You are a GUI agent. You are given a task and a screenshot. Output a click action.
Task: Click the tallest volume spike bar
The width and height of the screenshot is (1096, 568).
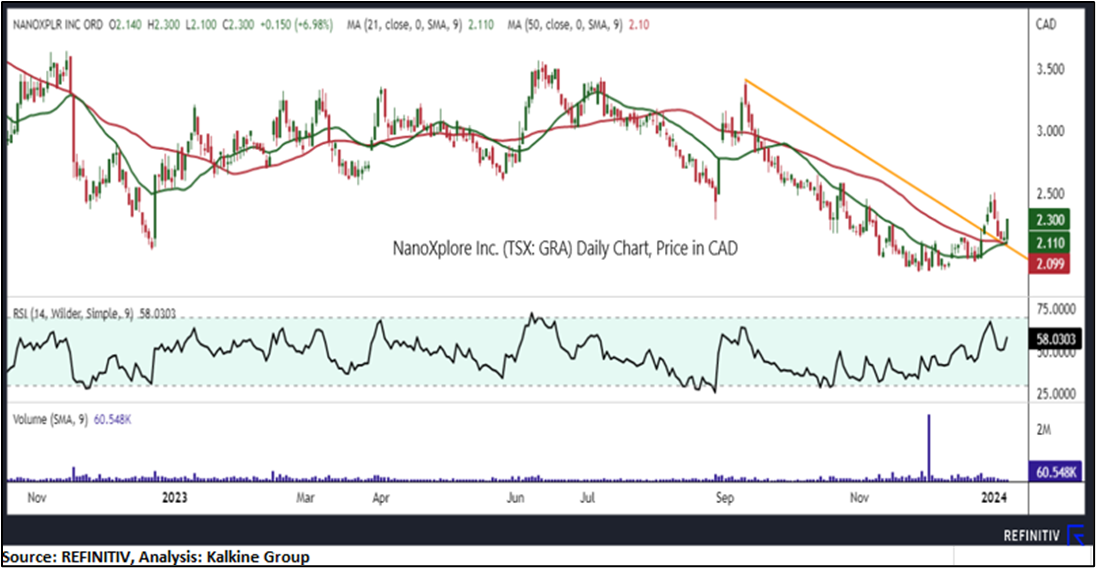click(929, 447)
